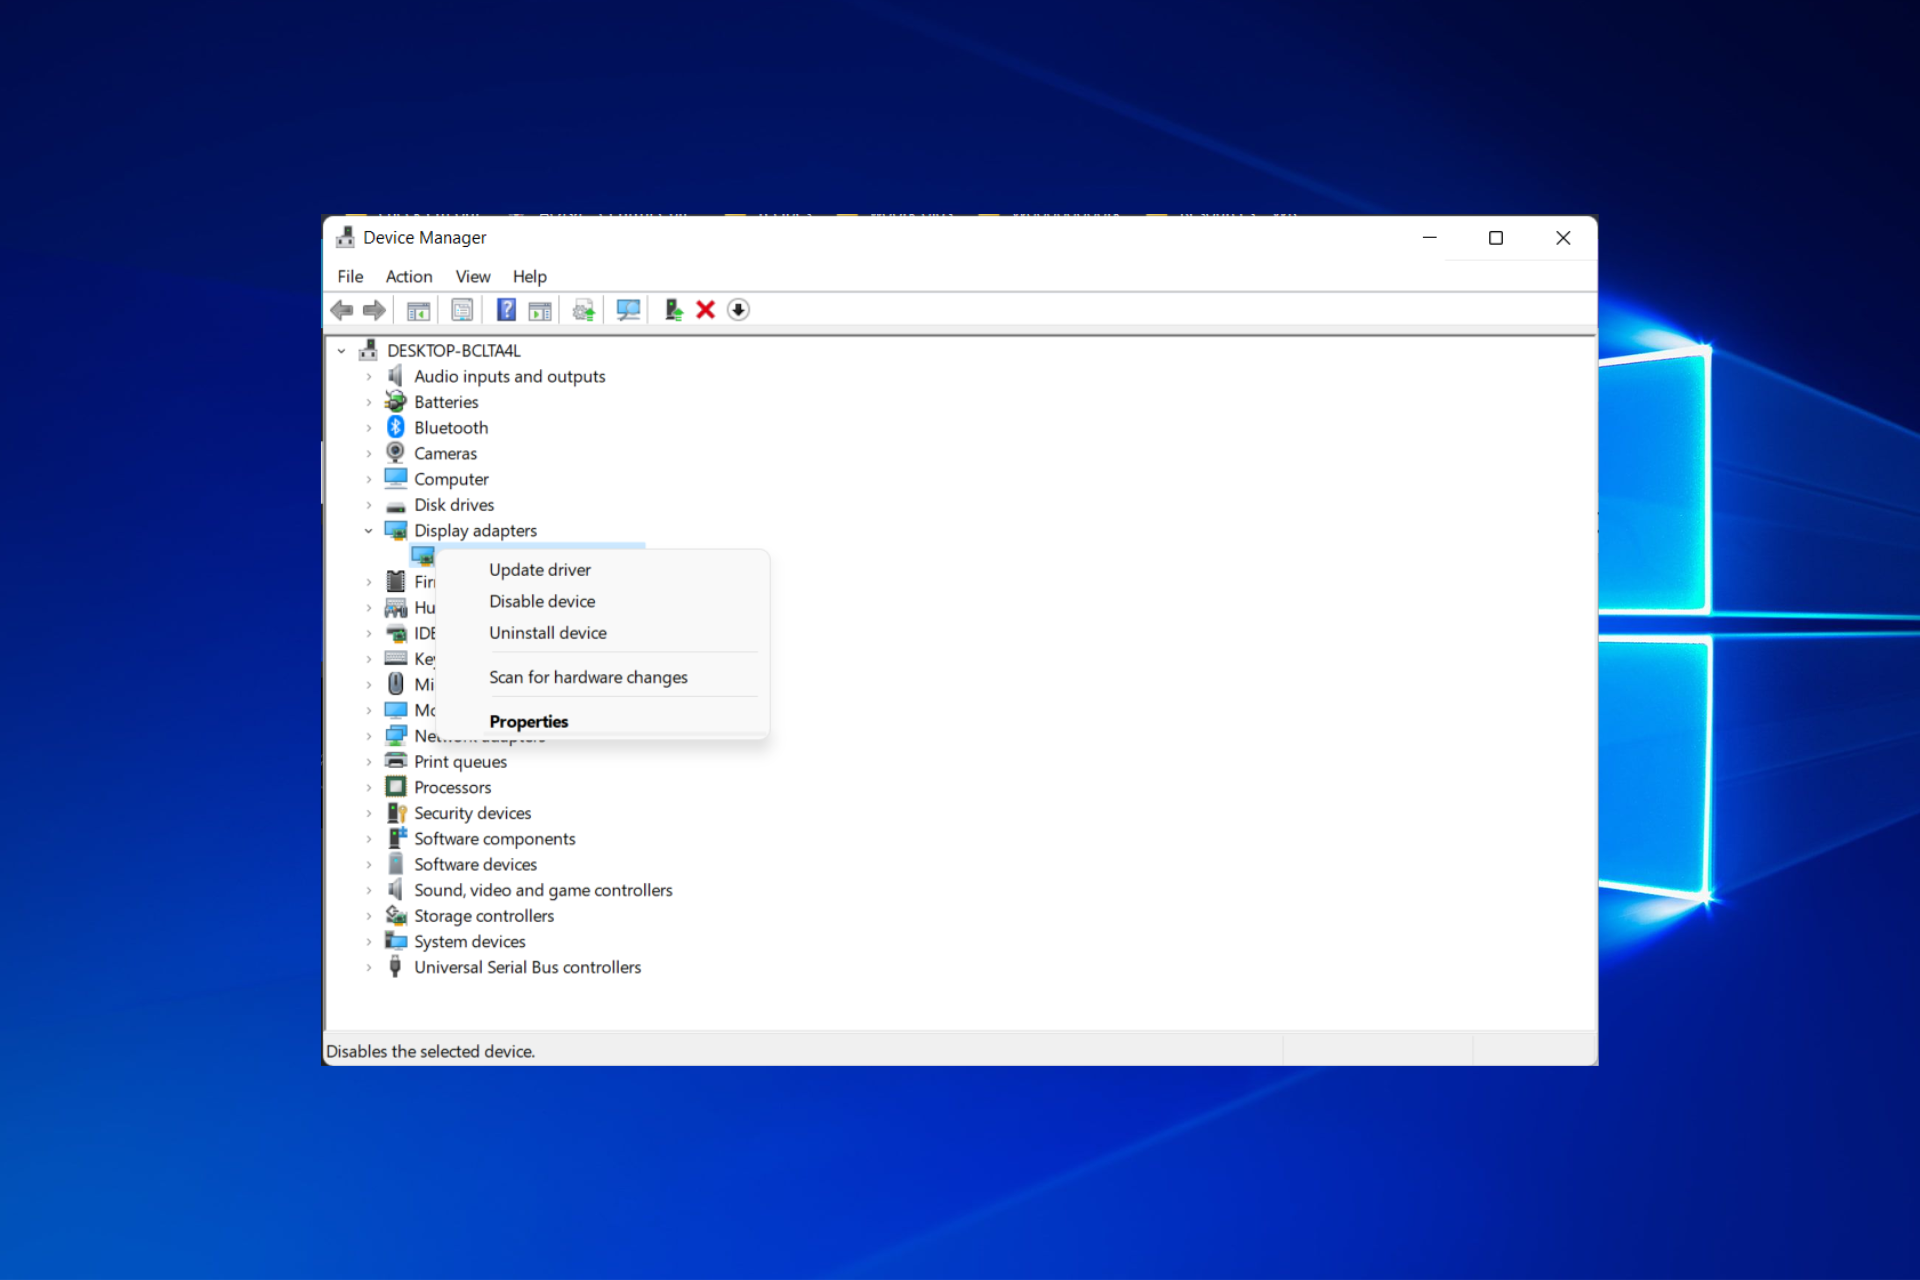This screenshot has width=1920, height=1280.
Task: Expand the Audio inputs and outputs category
Action: pos(368,377)
